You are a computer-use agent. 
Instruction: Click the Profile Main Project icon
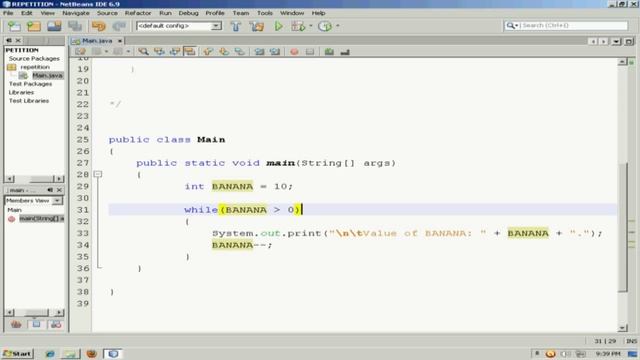pos(325,26)
